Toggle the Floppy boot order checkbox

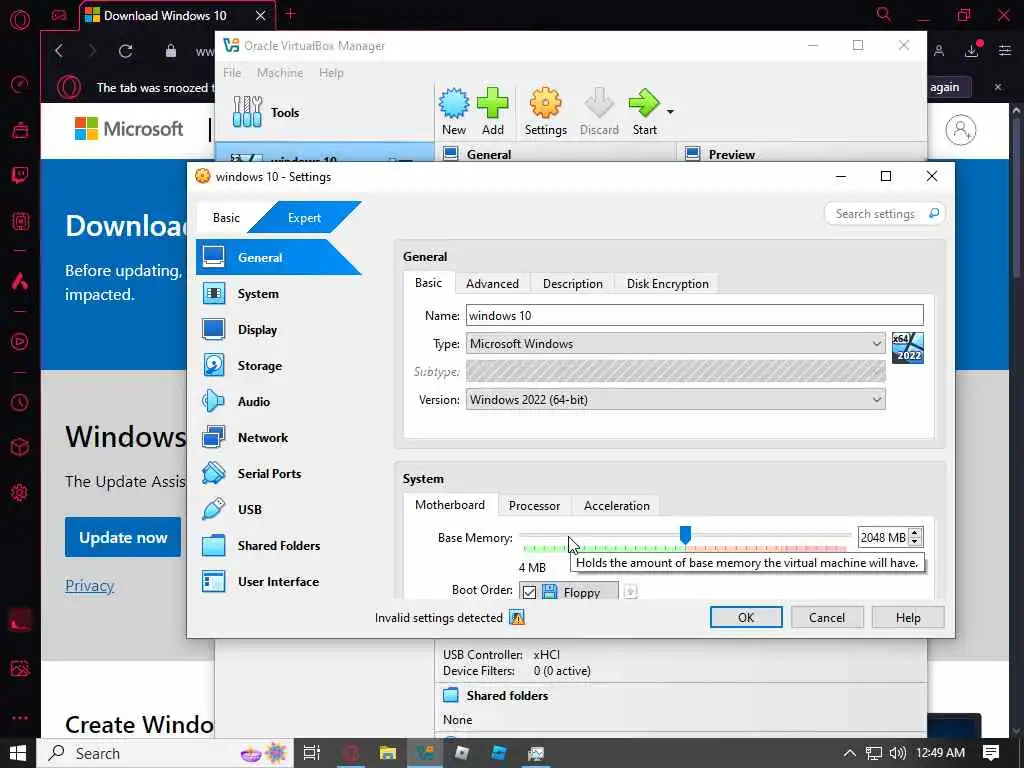click(x=530, y=592)
